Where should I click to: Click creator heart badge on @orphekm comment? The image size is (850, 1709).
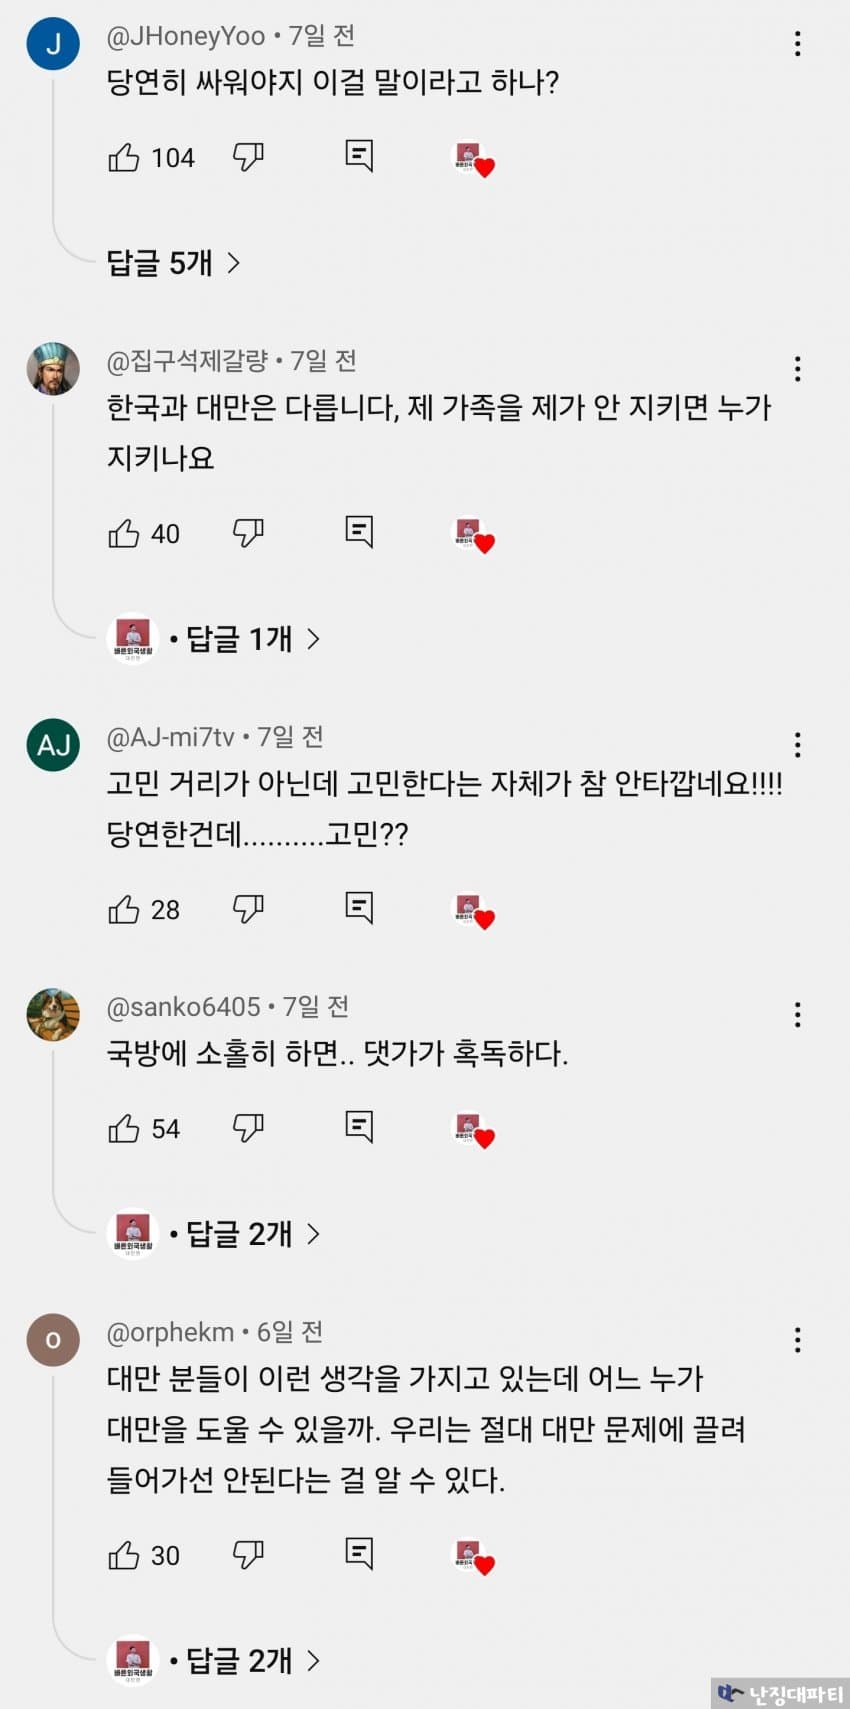(475, 1558)
